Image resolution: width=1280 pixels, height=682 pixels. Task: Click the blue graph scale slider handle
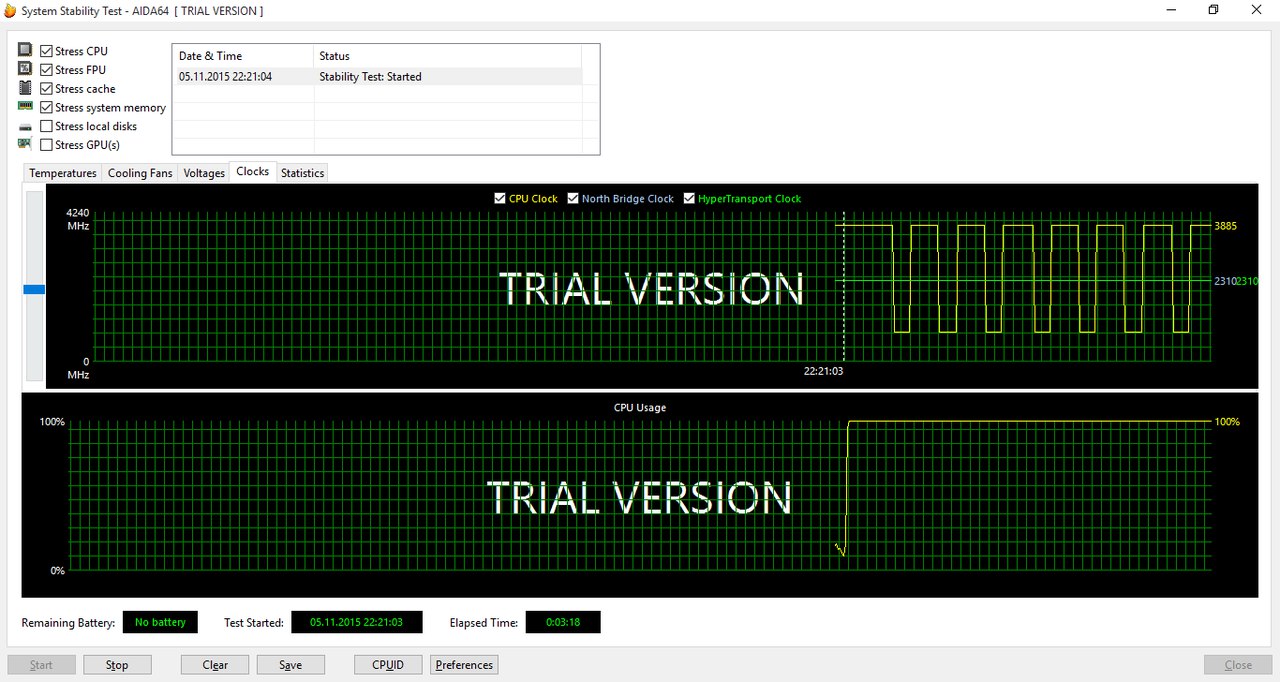[x=34, y=290]
